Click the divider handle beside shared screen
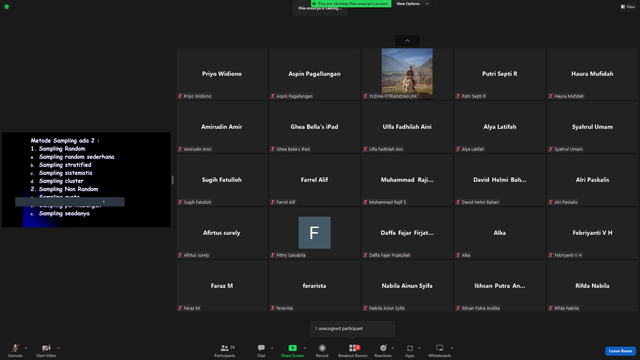This screenshot has width=640, height=360. [x=173, y=180]
